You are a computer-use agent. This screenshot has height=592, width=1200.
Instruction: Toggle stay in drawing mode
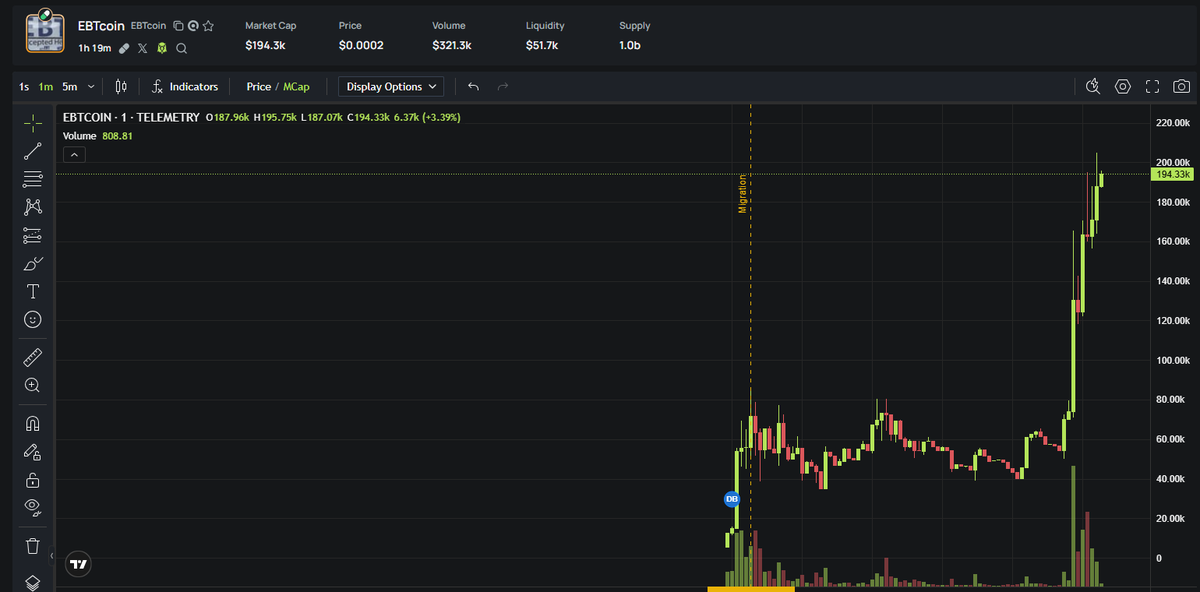click(x=32, y=451)
